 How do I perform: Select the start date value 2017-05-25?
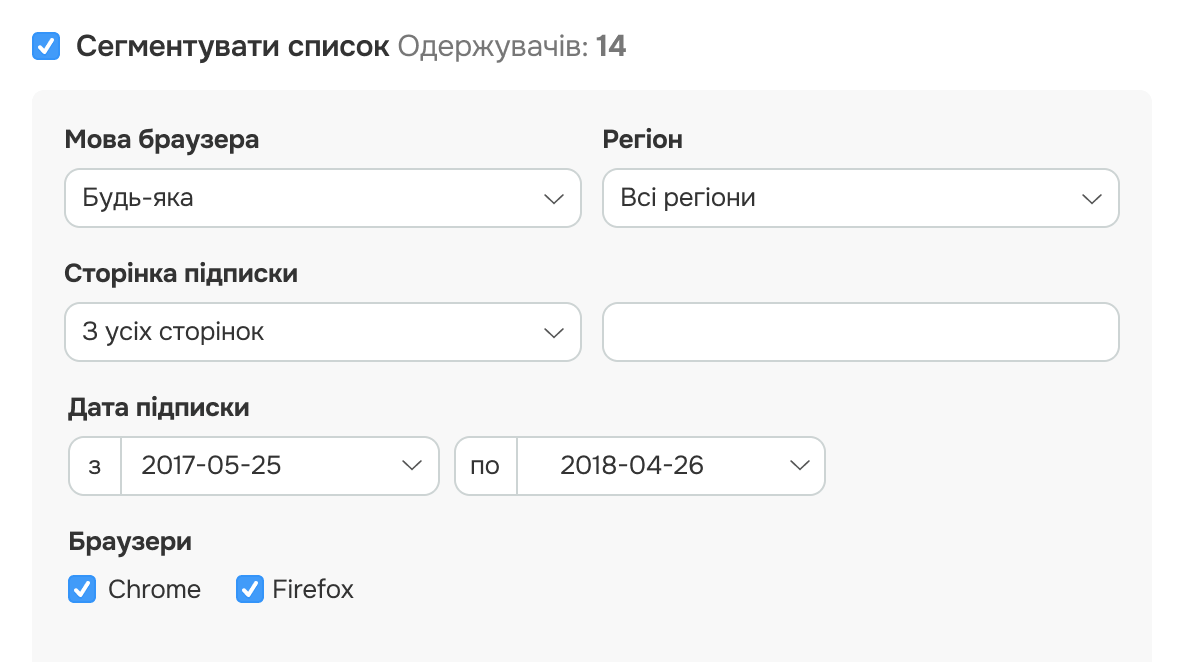(212, 466)
